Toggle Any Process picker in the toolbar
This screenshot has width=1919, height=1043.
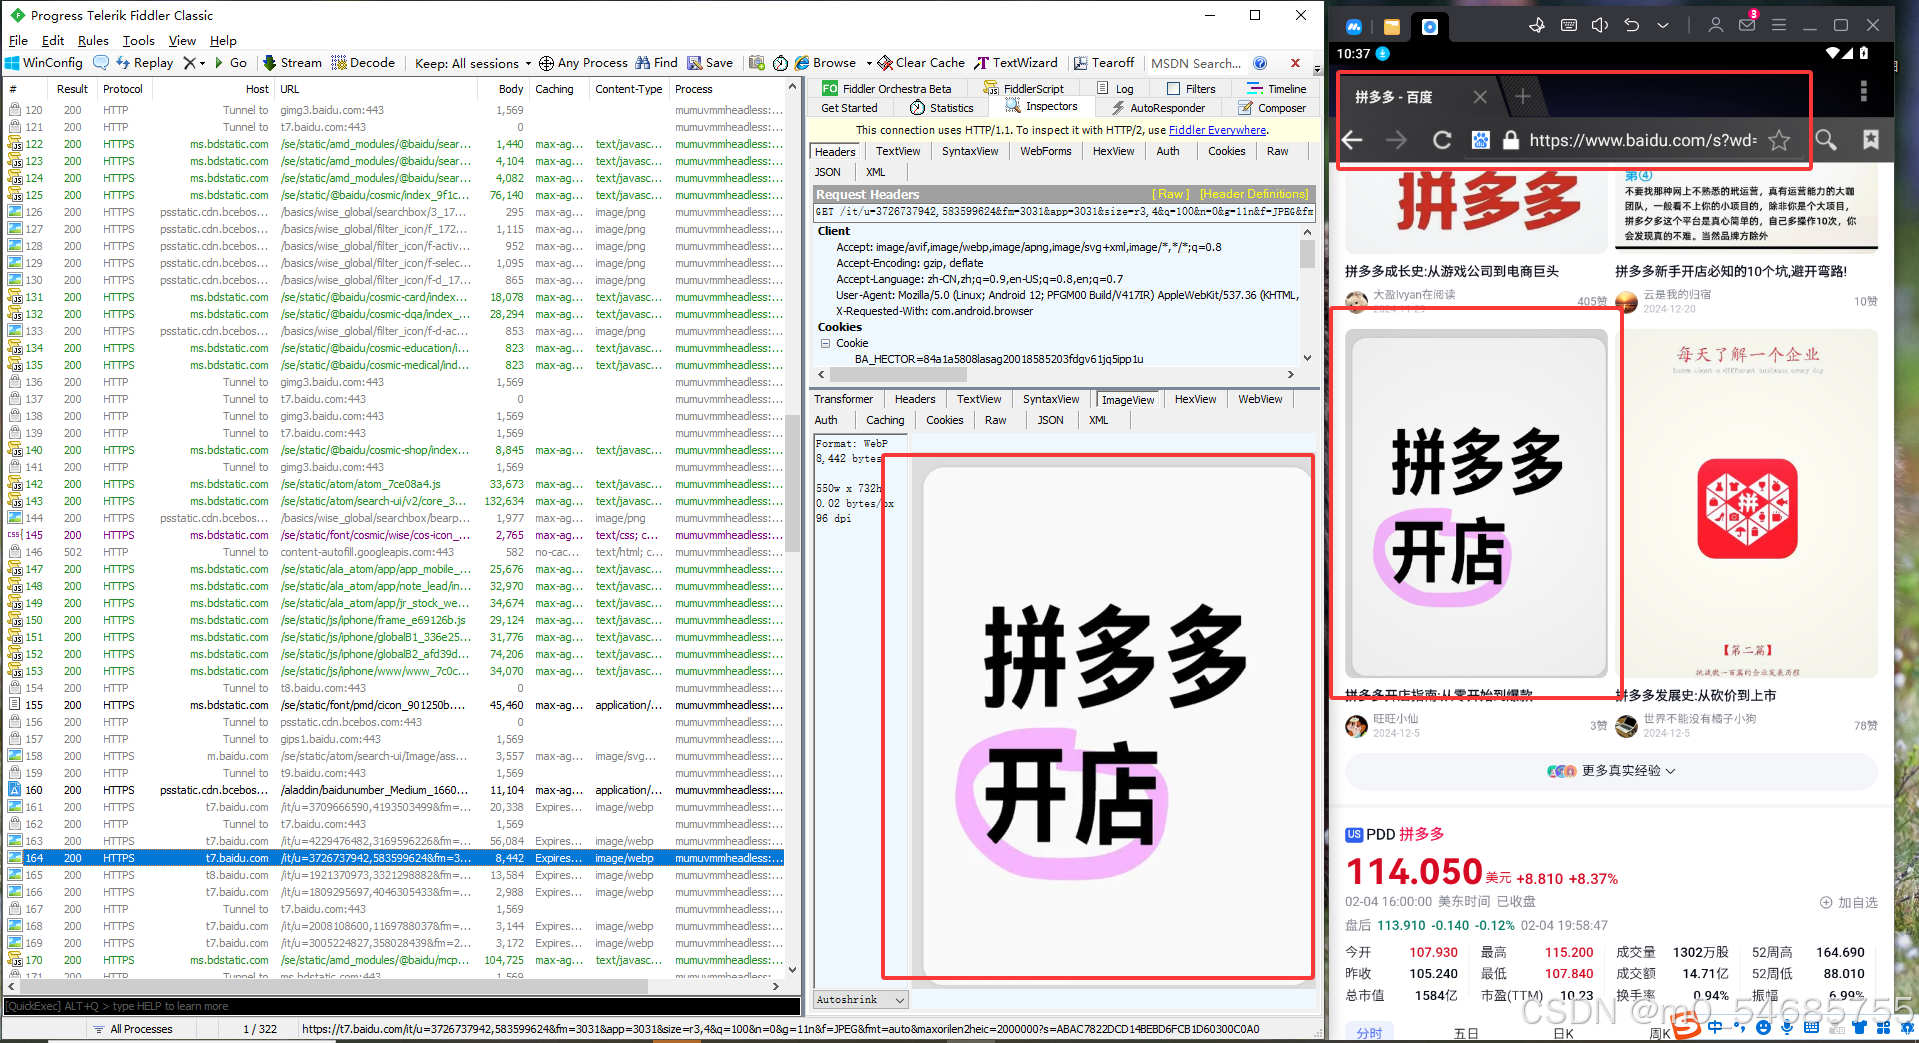pos(583,62)
